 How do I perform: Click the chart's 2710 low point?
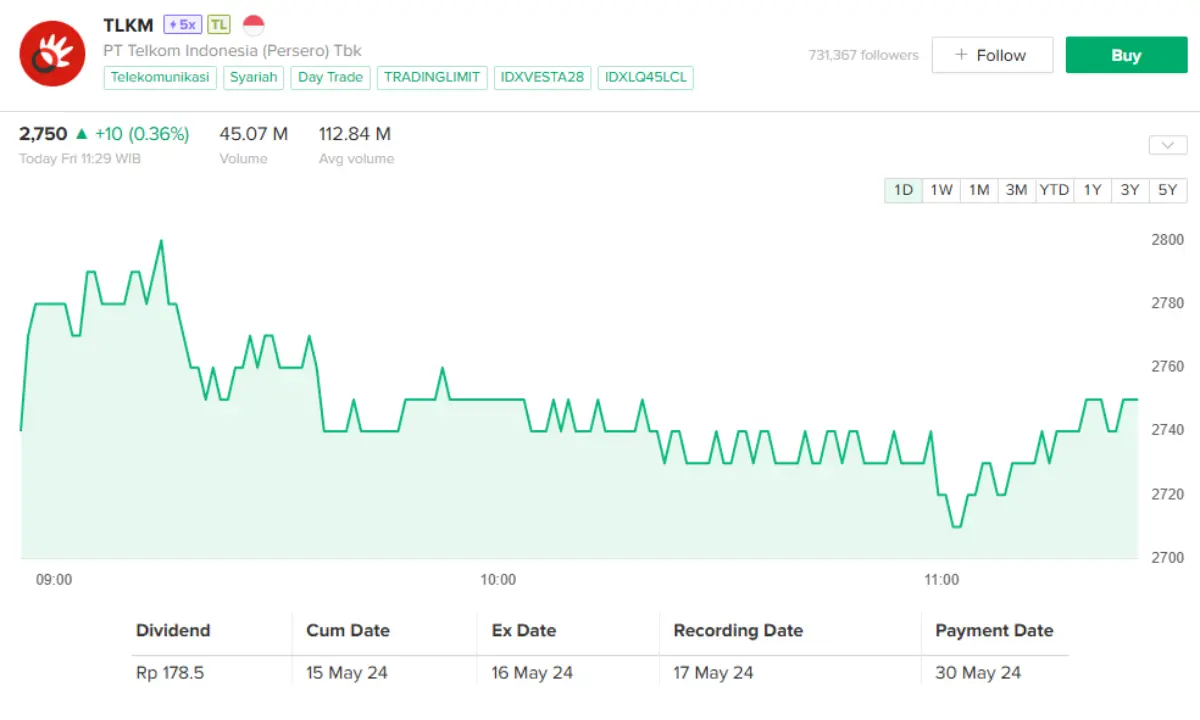pos(956,526)
